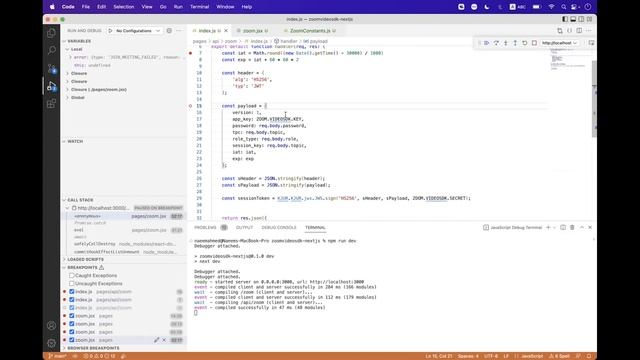Enable the Caught Exceptions checkbox
The height and width of the screenshot is (360, 640).
pyautogui.click(x=72, y=276)
